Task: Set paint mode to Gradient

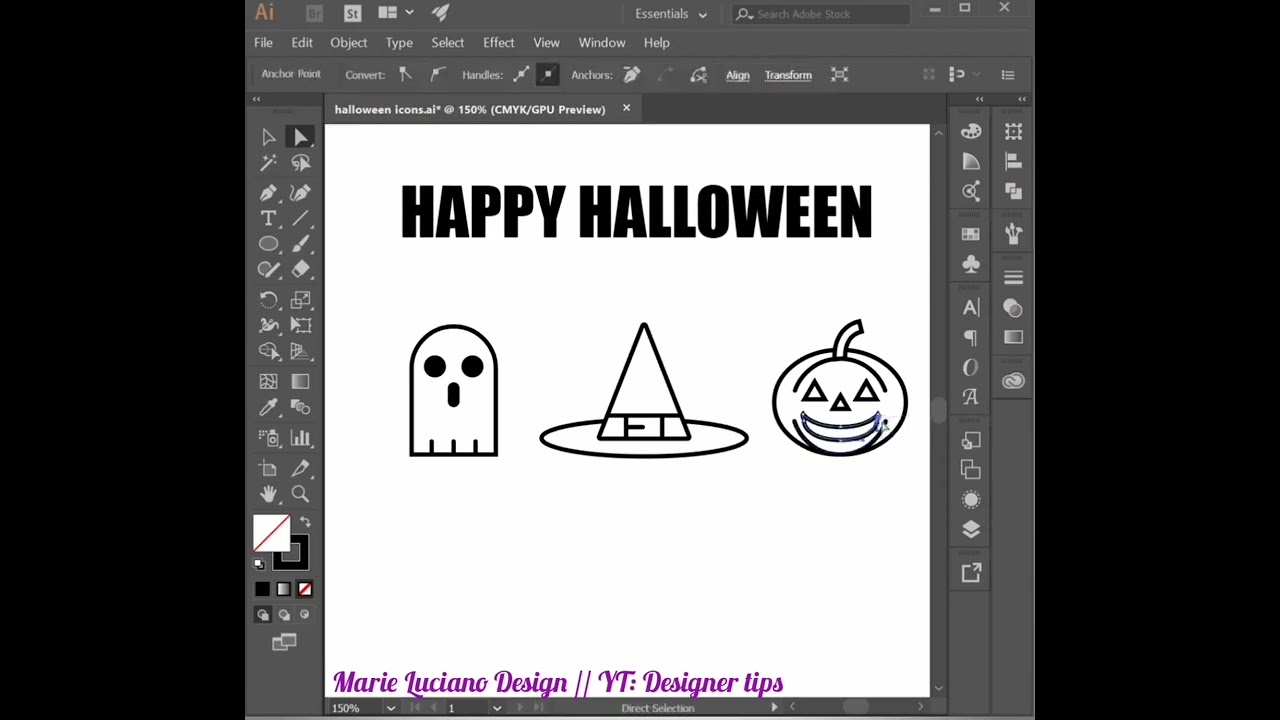Action: [283, 589]
